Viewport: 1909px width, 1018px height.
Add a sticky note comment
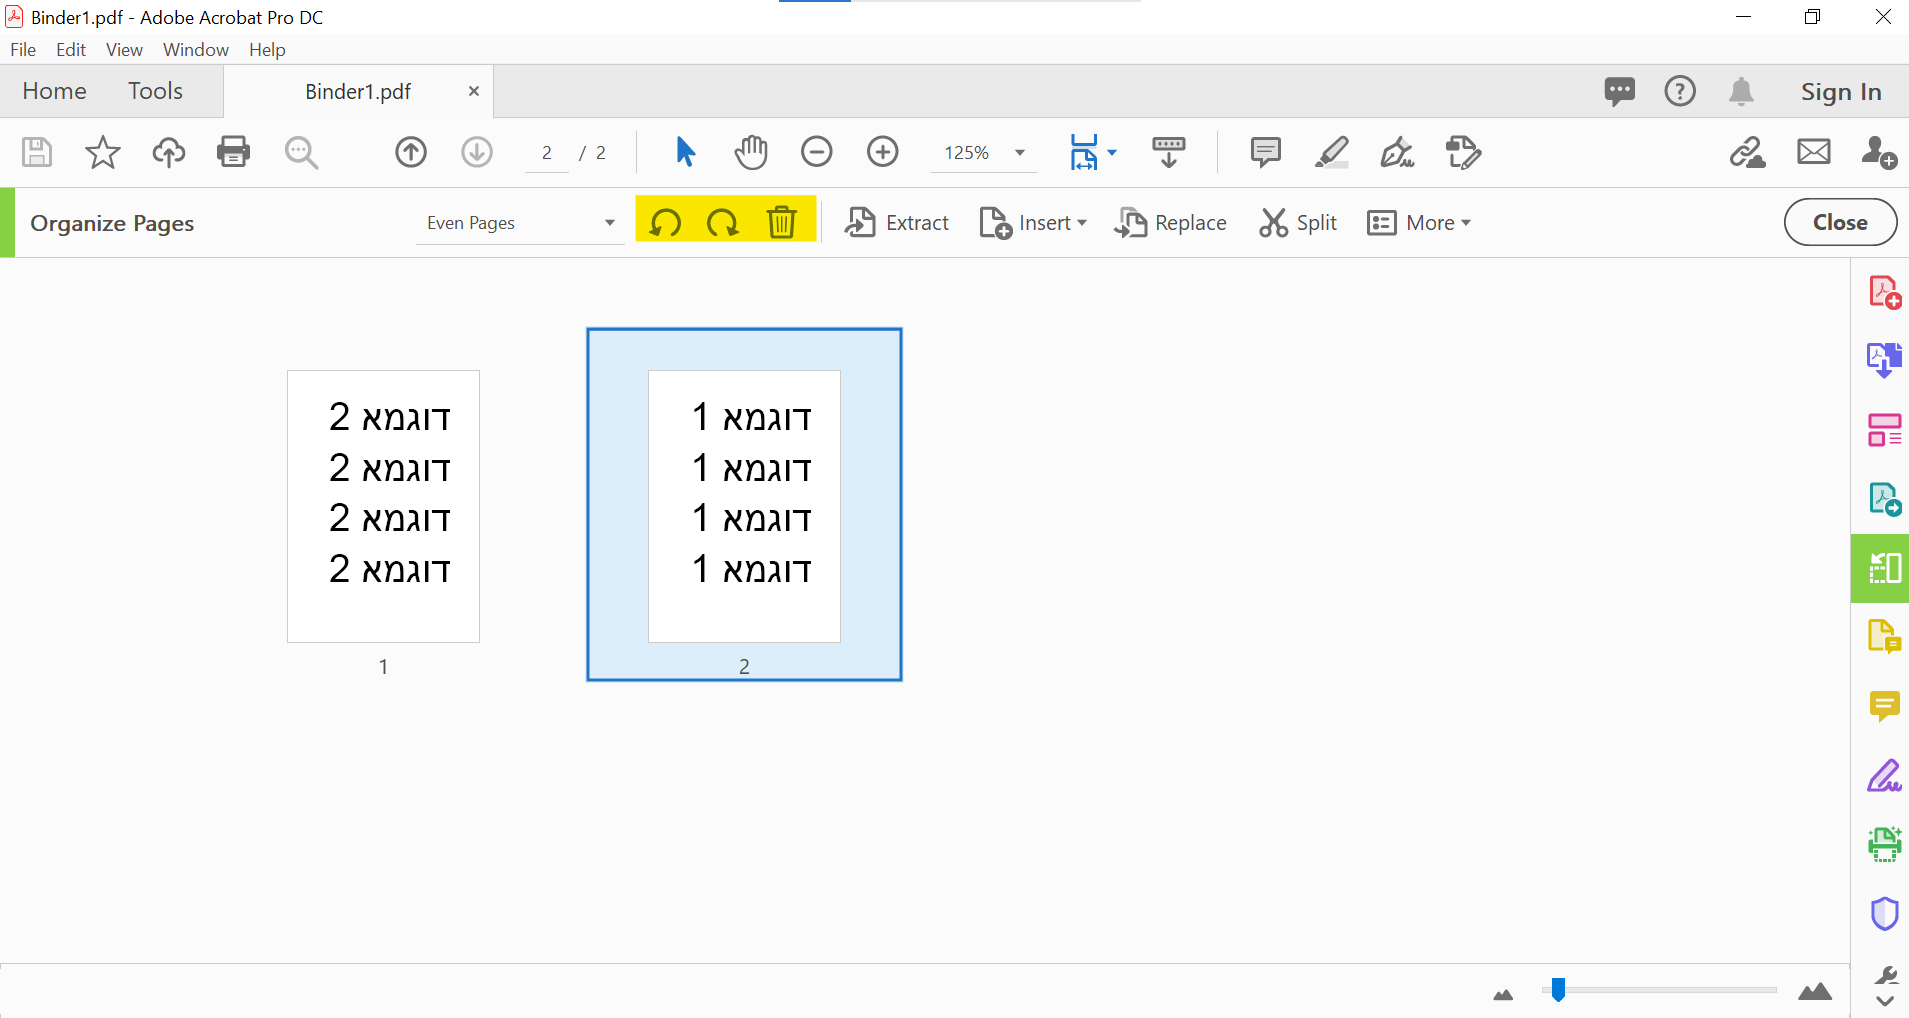point(1265,152)
